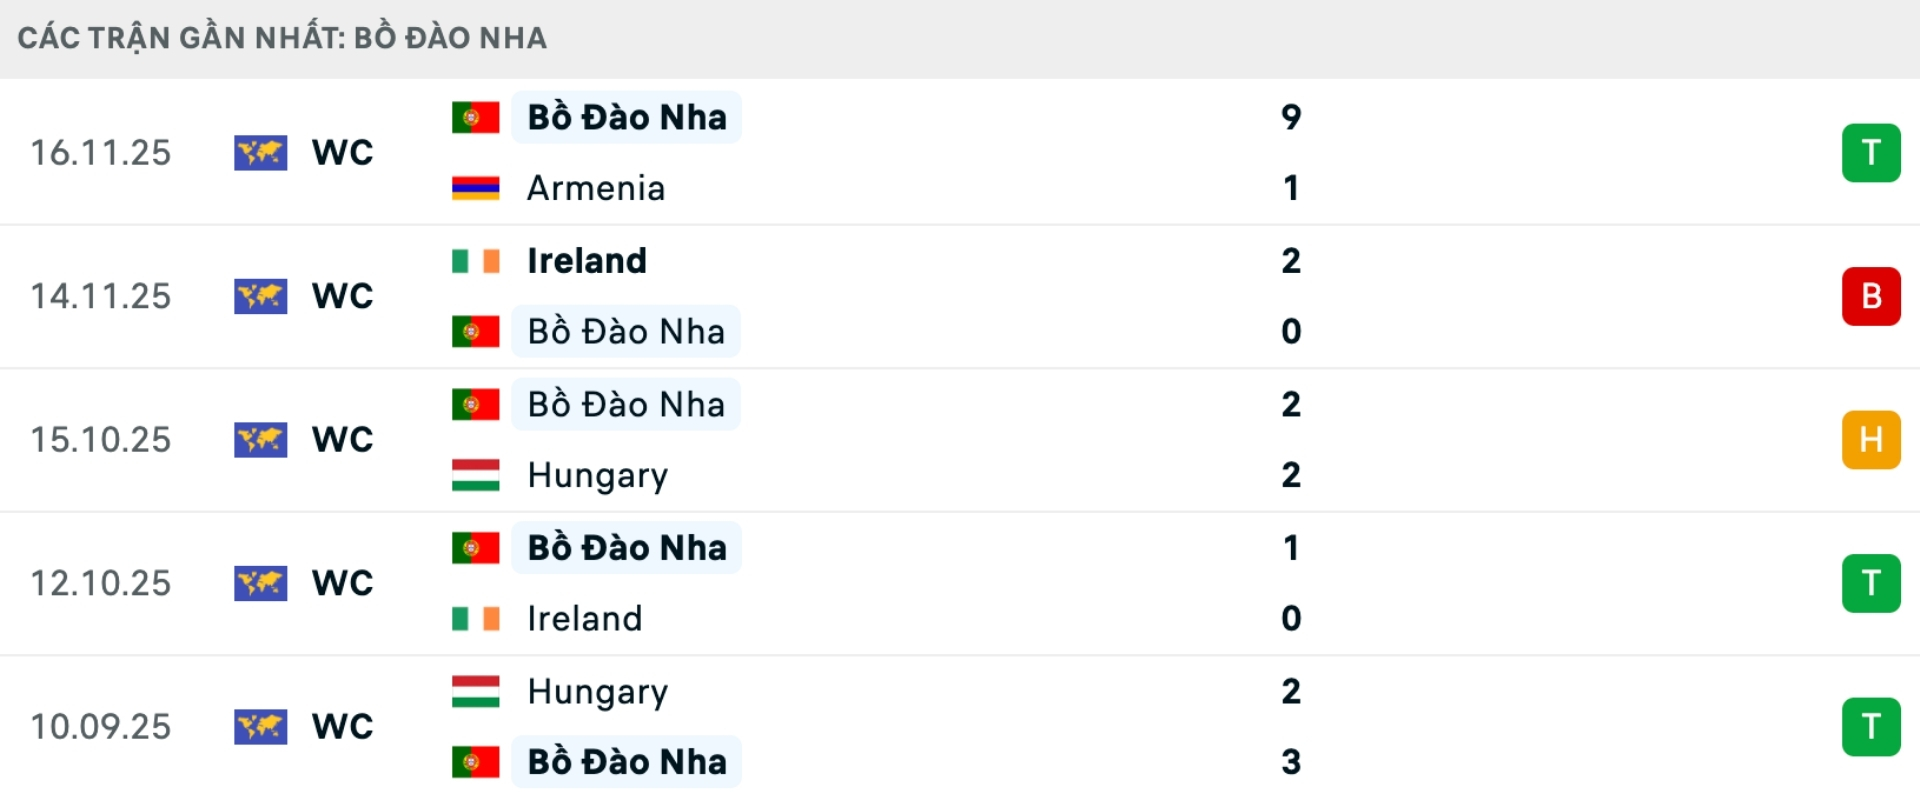
Task: Click WC label for 15.10.25 match
Action: 342,439
